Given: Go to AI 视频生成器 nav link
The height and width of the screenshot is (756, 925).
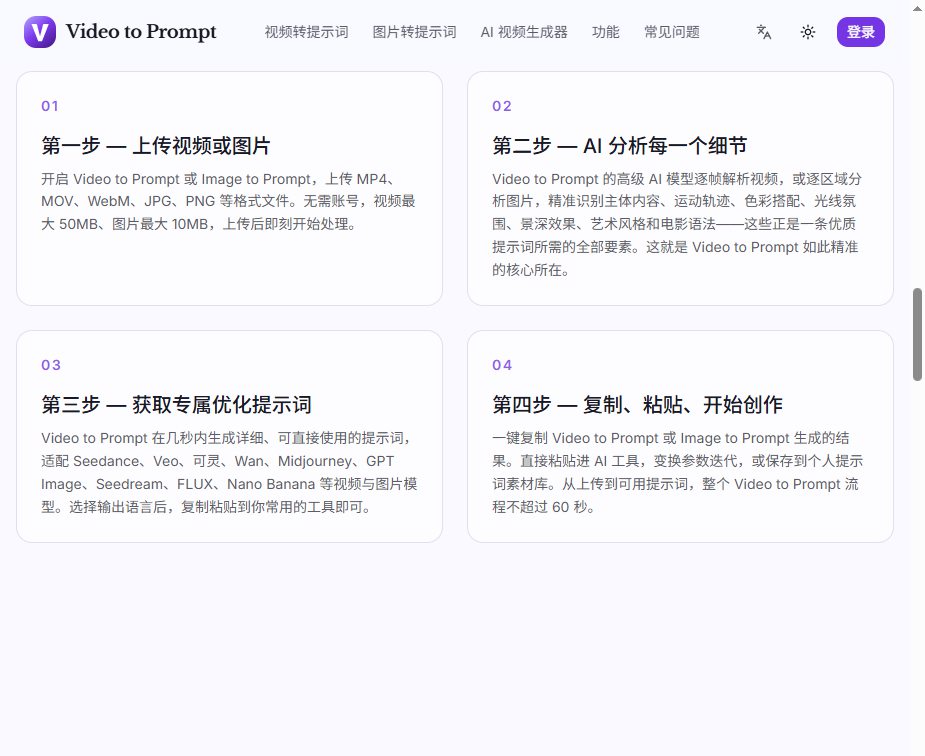Looking at the screenshot, I should click(524, 32).
